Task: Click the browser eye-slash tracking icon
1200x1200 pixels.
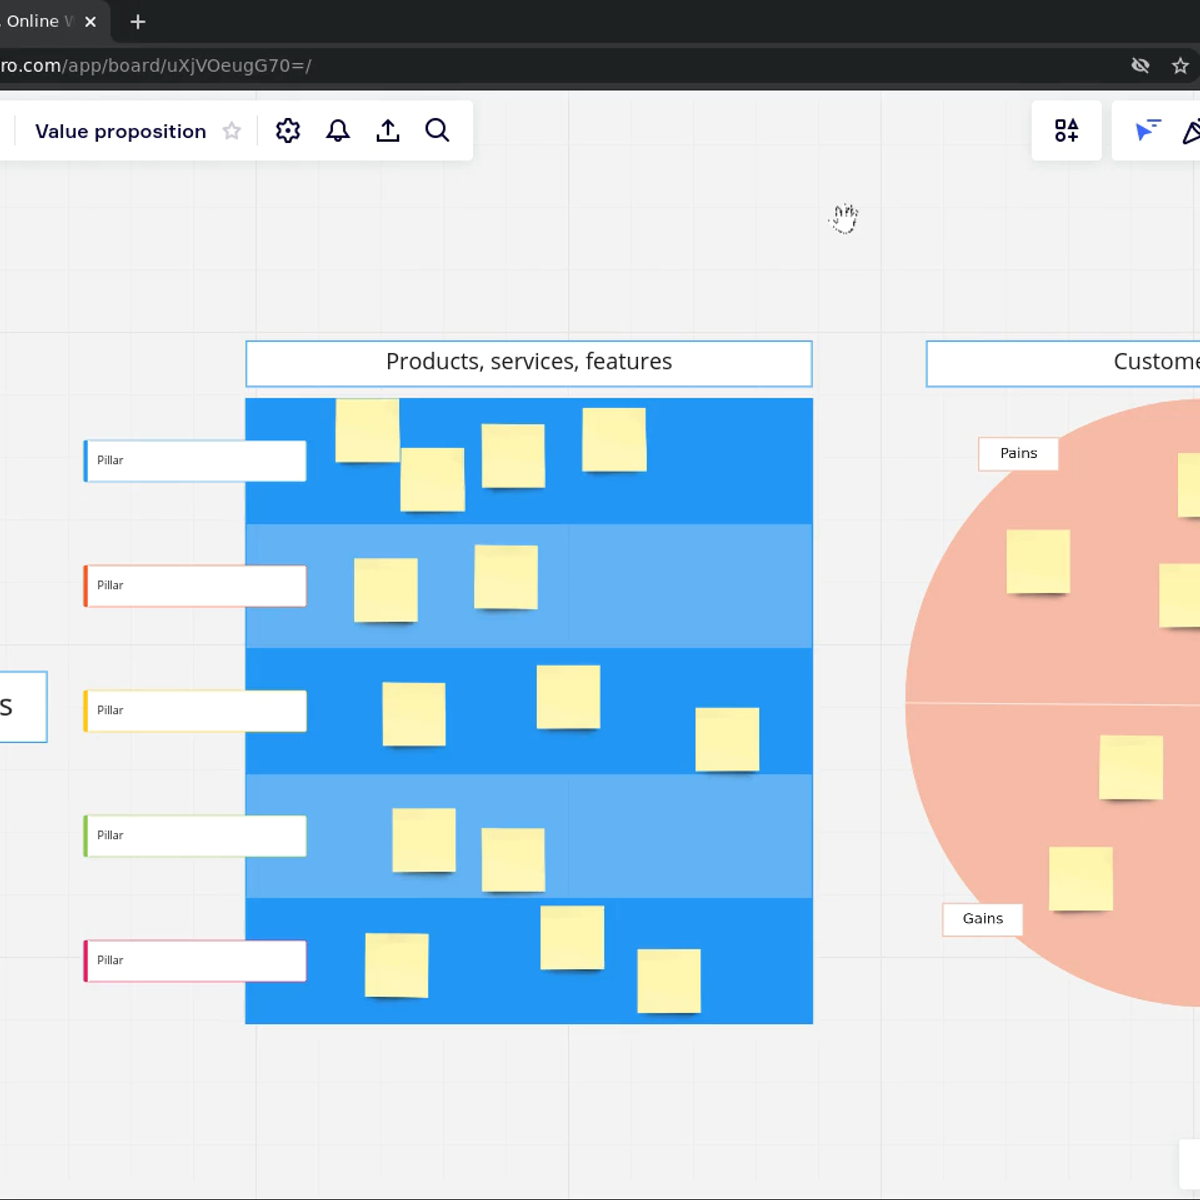Action: pos(1140,65)
